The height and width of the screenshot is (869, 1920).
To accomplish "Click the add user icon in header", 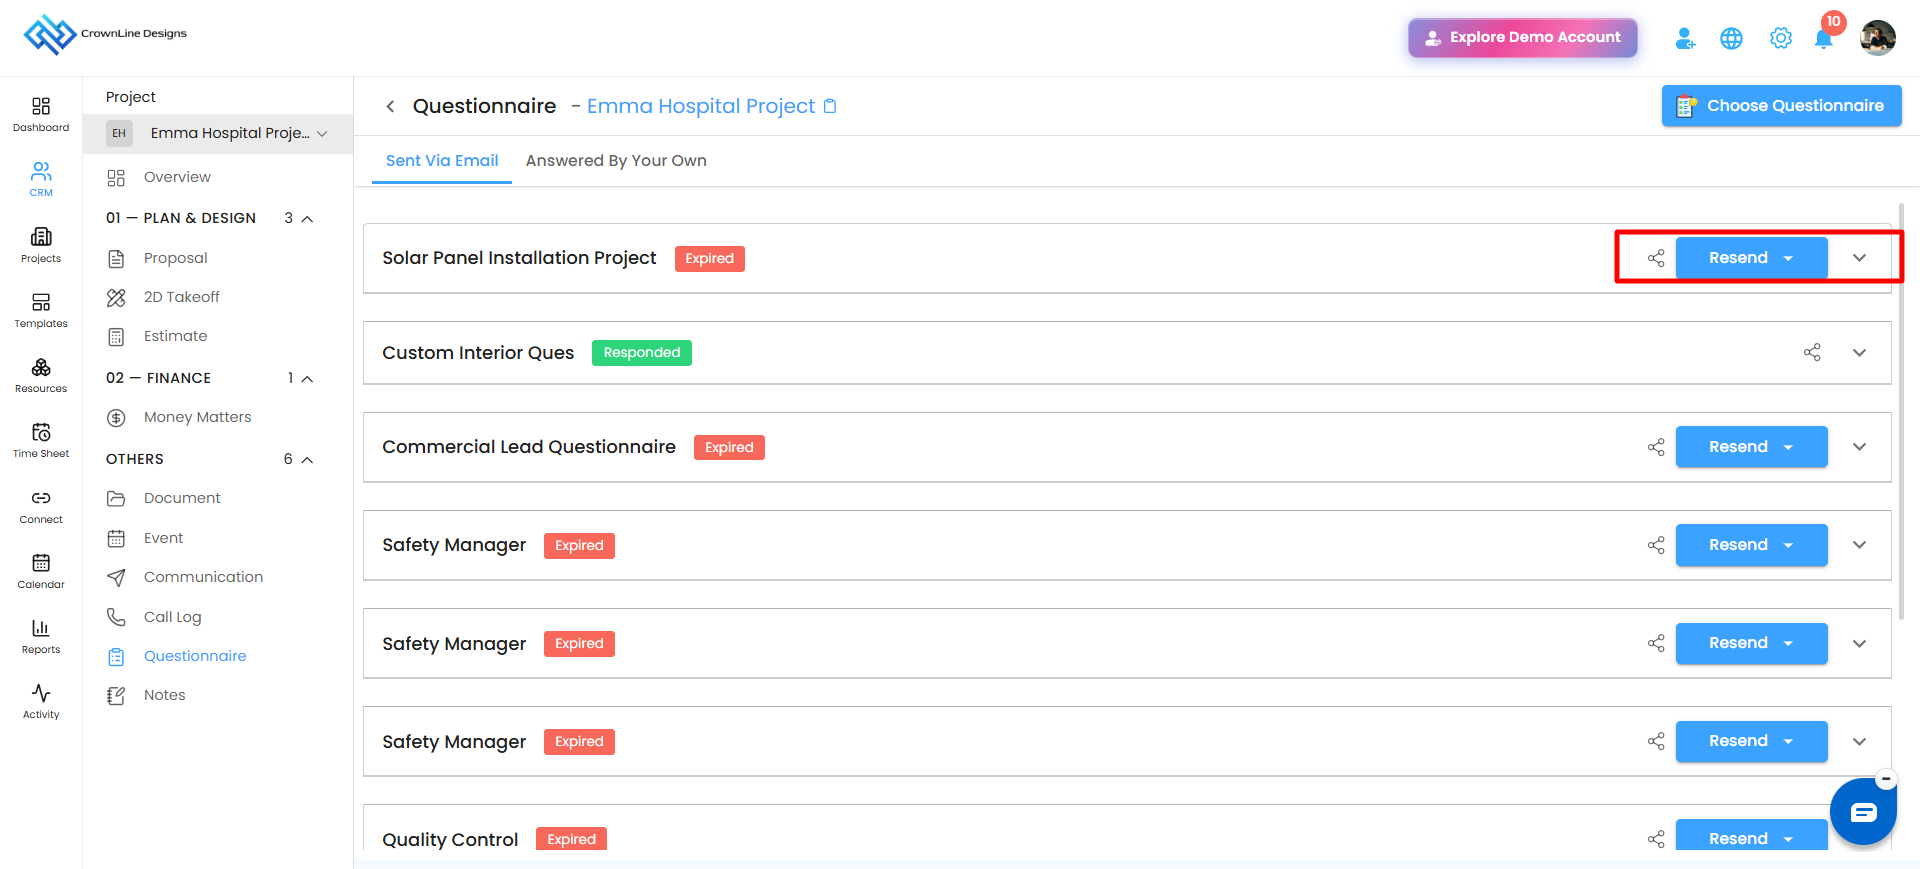I will point(1685,38).
